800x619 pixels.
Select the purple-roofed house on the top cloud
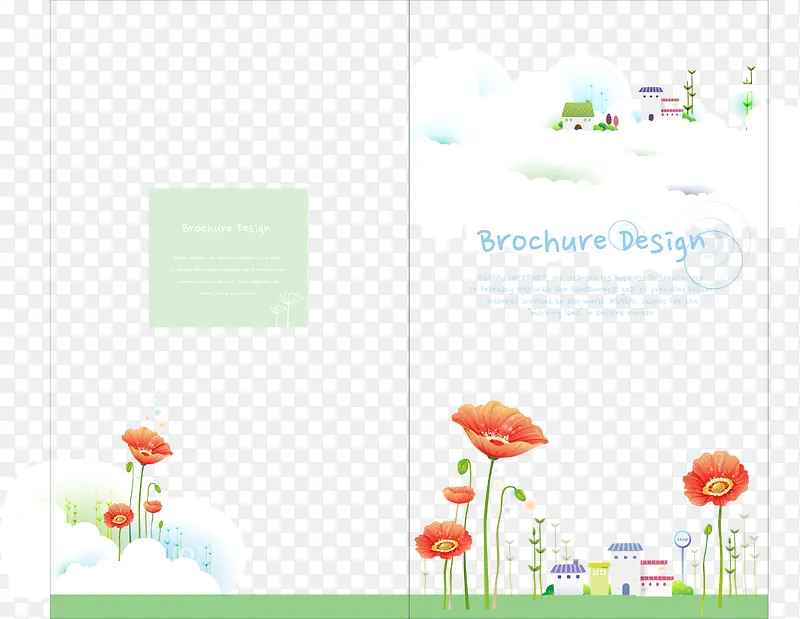[651, 102]
